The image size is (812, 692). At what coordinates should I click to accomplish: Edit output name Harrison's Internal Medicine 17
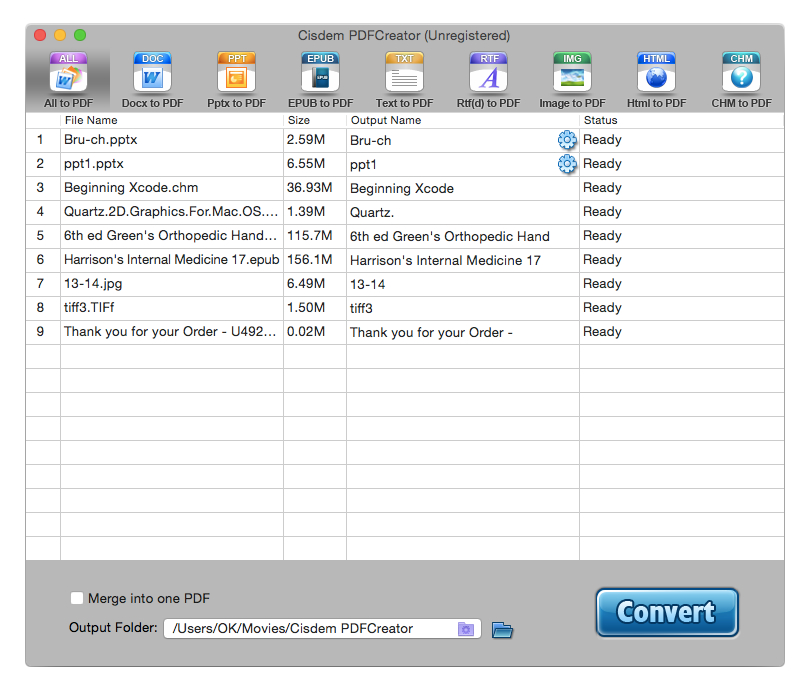(445, 261)
